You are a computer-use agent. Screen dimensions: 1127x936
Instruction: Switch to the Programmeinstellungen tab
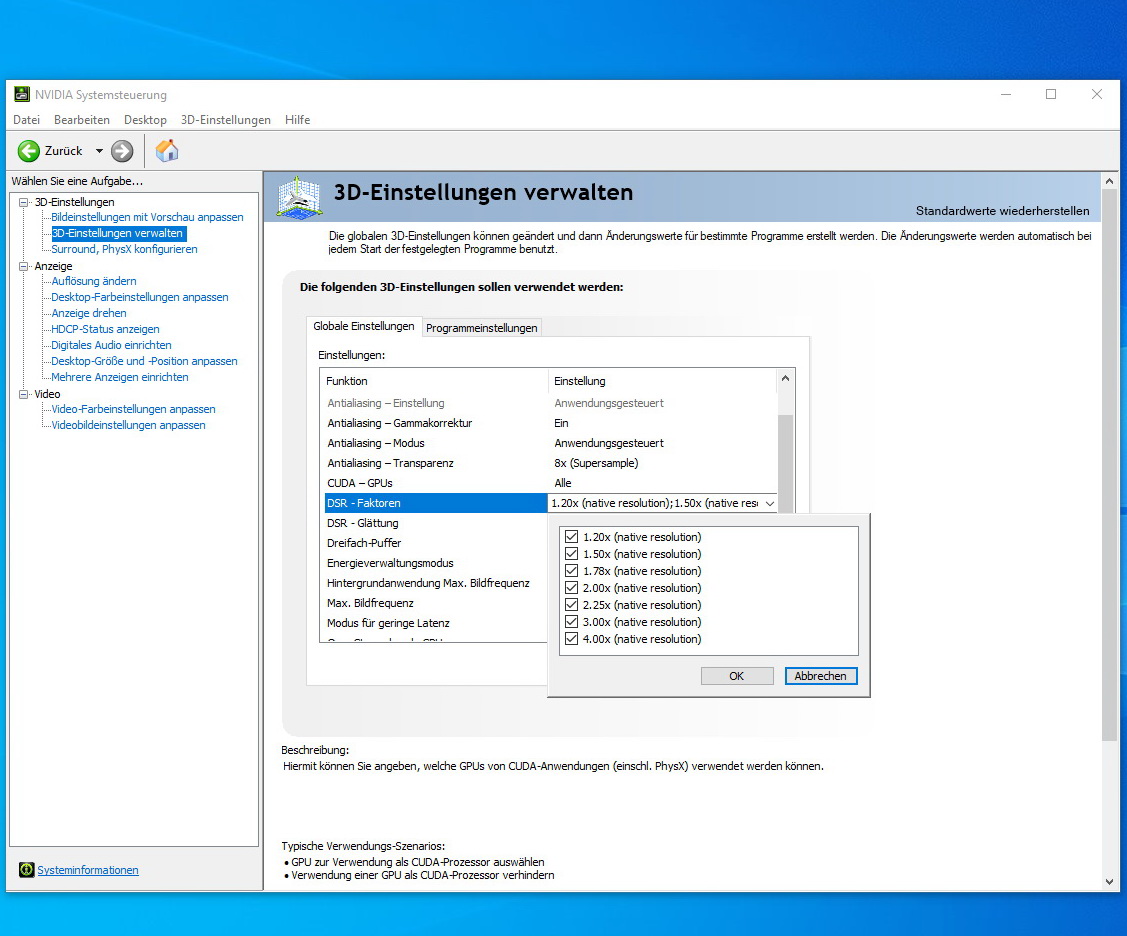pos(482,327)
